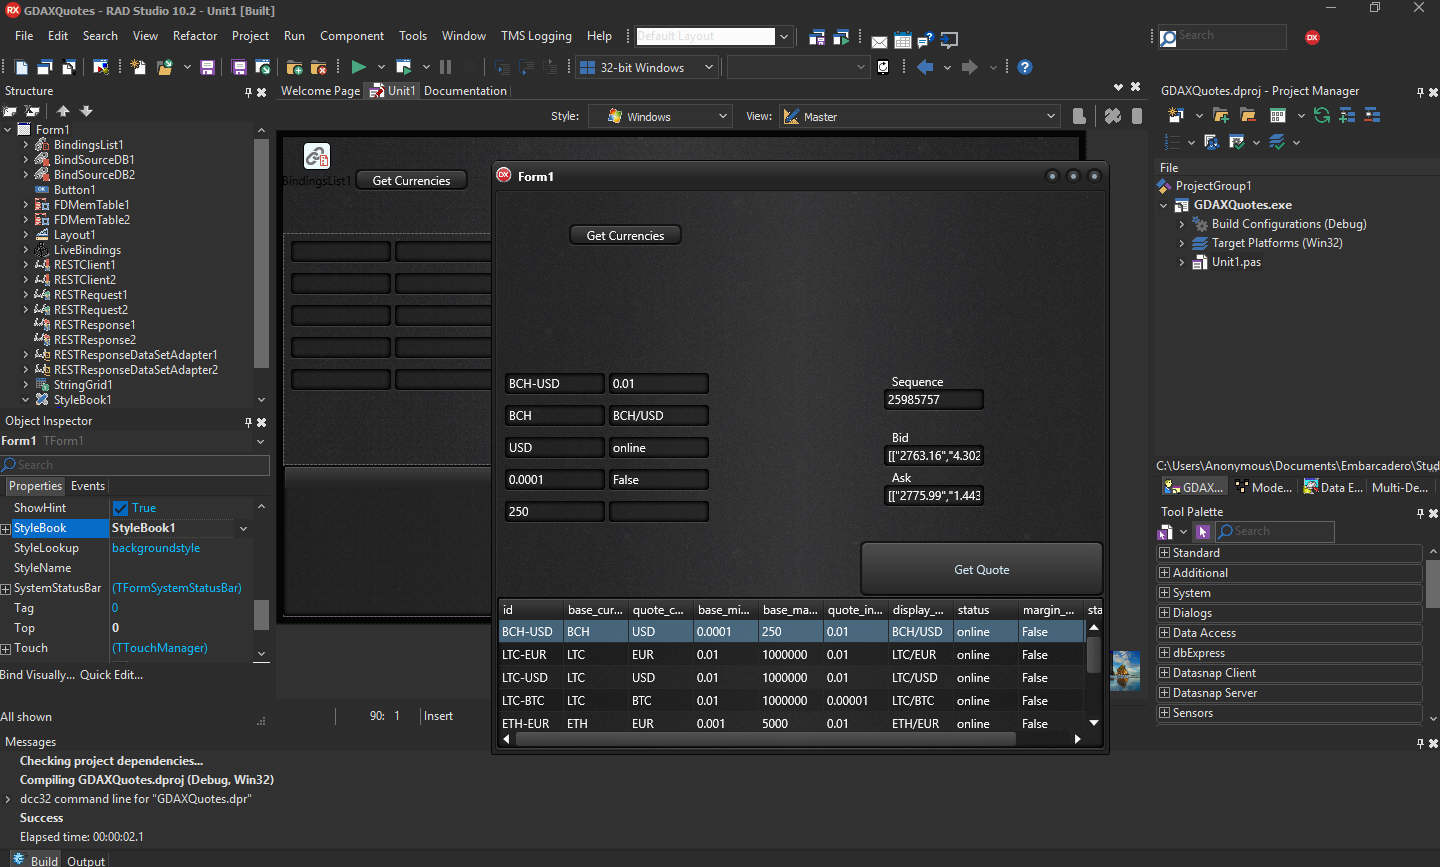Toggle the ShowHint True checkbox
The width and height of the screenshot is (1440, 867).
pyautogui.click(x=120, y=508)
